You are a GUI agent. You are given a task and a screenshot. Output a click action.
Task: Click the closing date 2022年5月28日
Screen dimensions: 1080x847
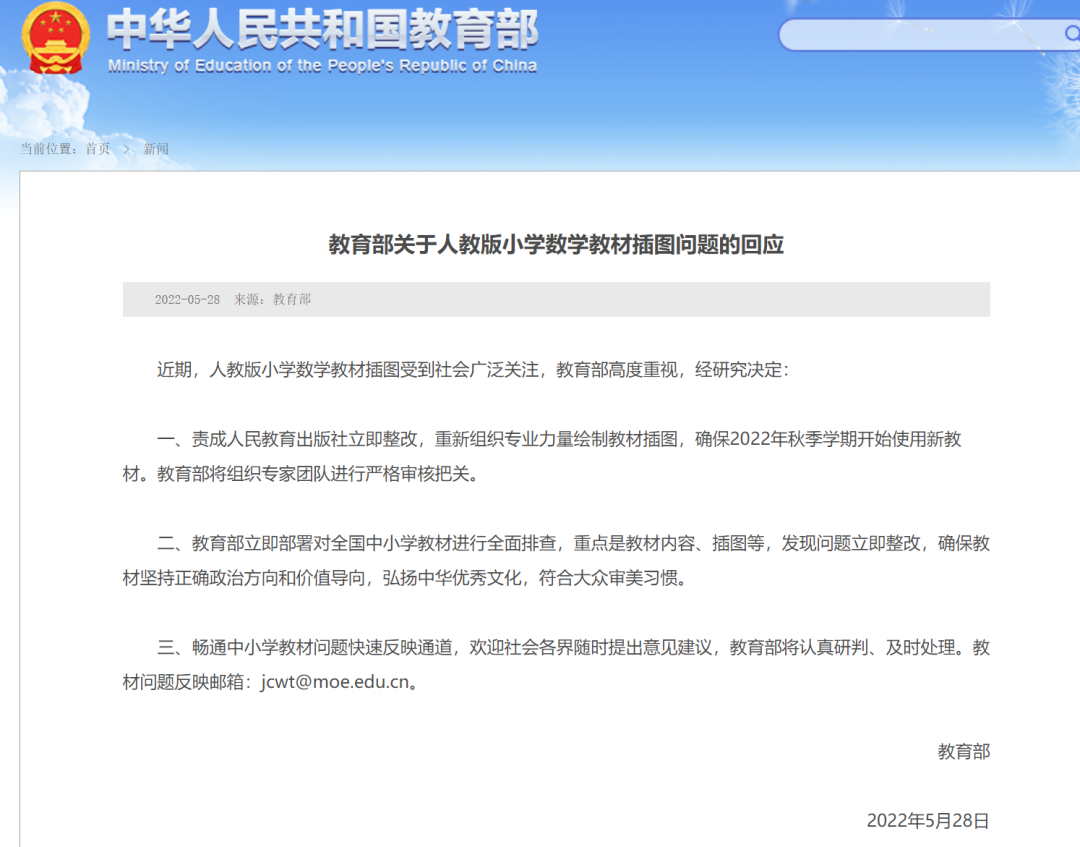[x=928, y=821]
